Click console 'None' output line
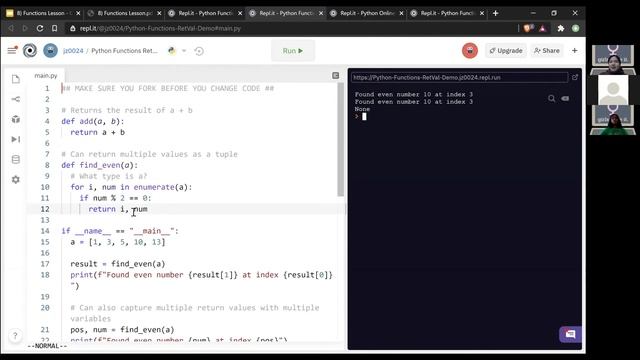The width and height of the screenshot is (640, 360). pos(362,109)
